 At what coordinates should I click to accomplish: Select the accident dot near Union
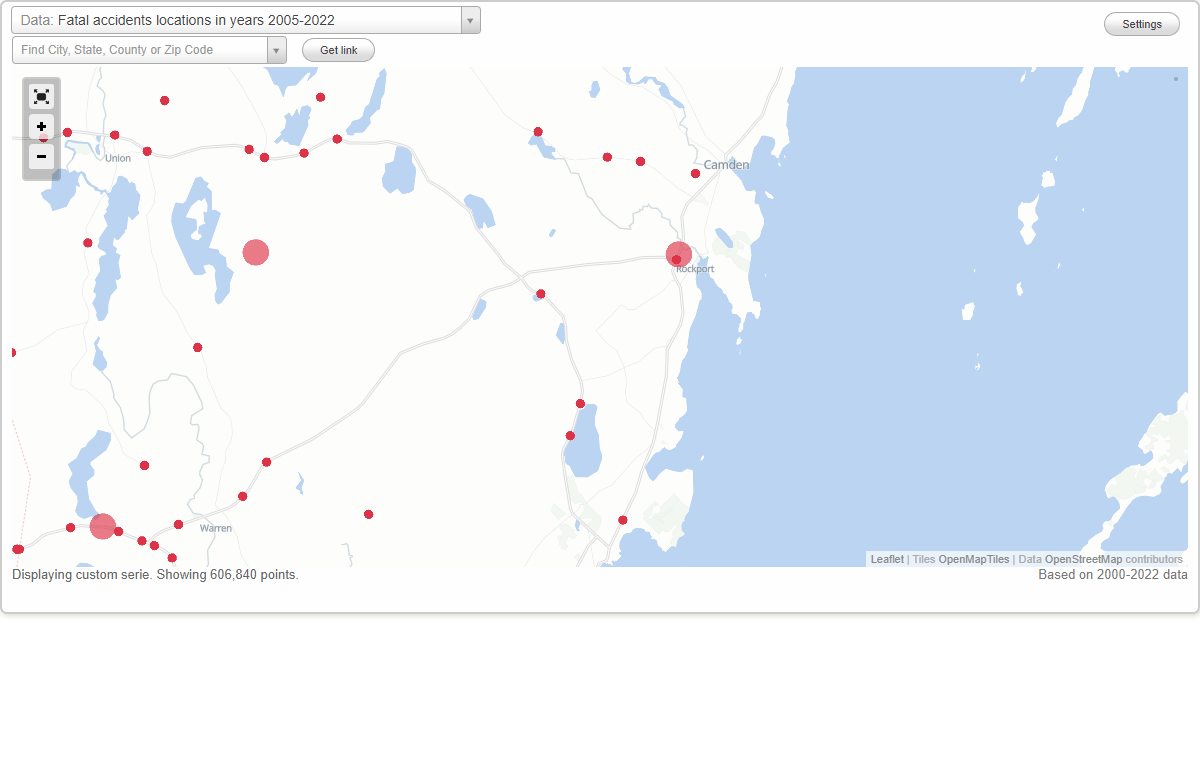coord(114,134)
